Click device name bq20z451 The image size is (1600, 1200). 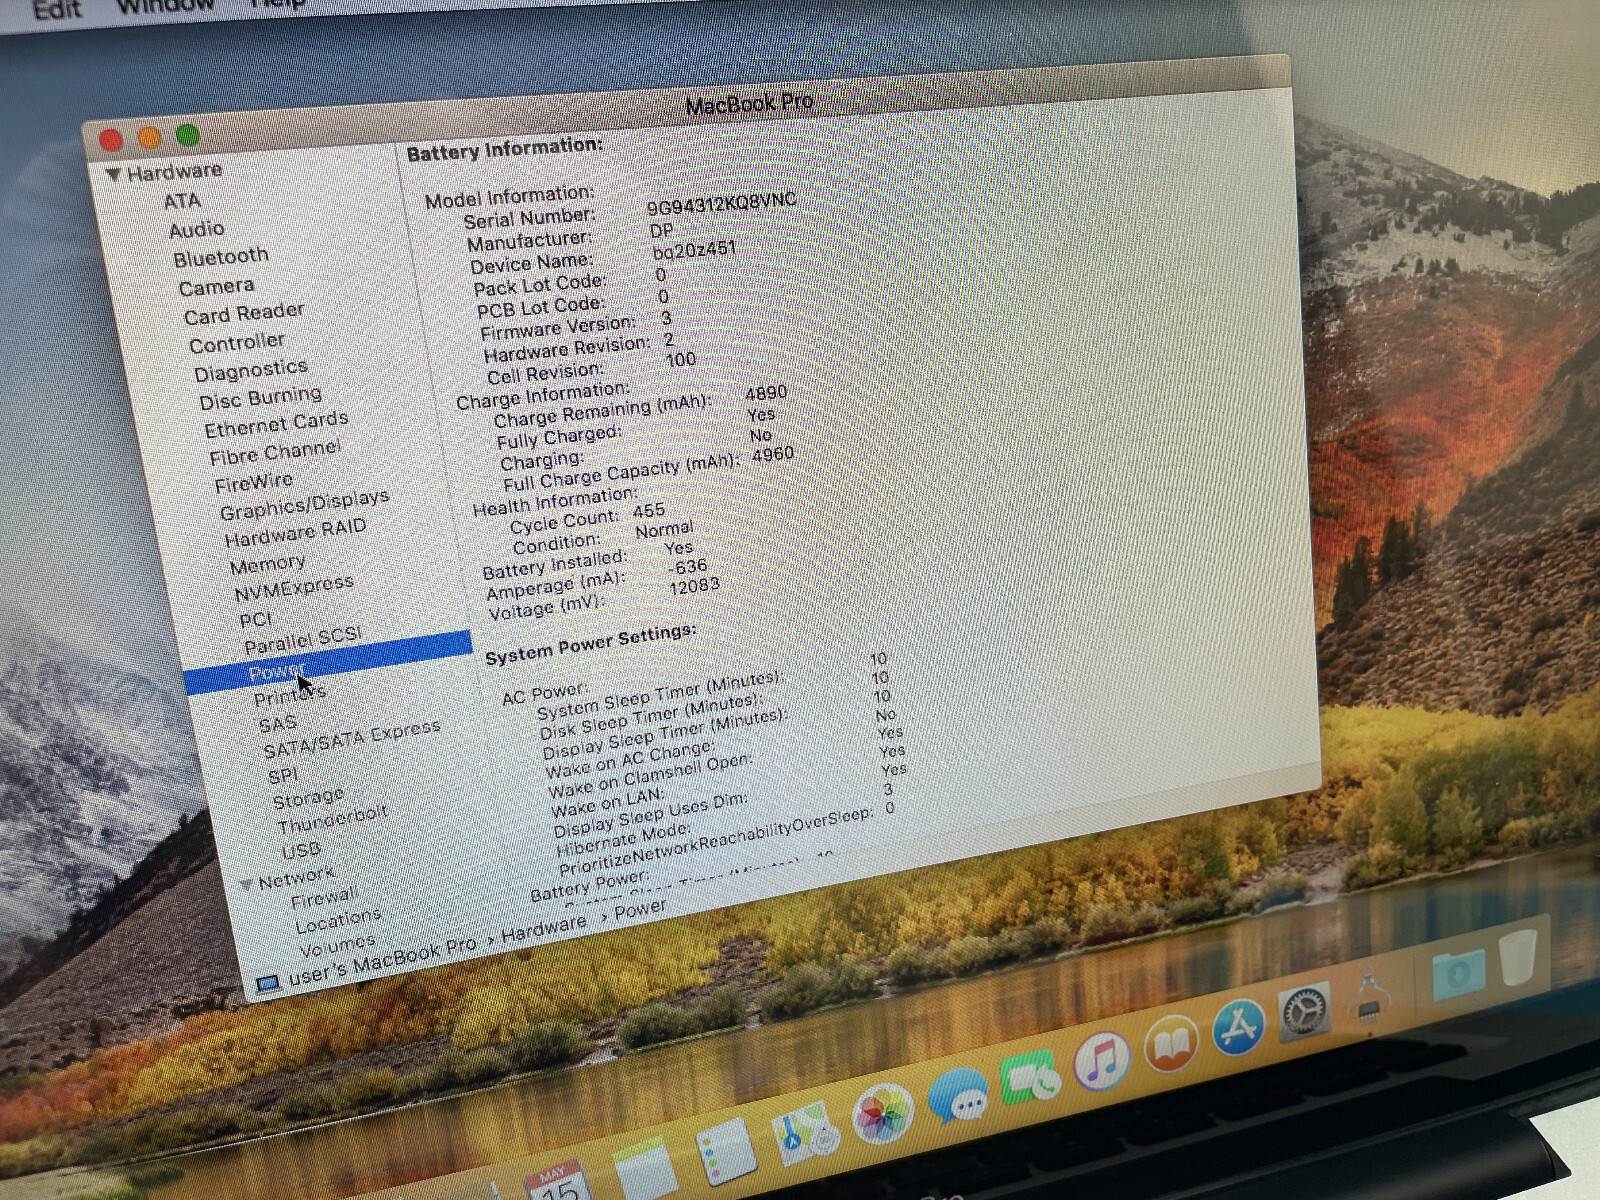pos(694,249)
